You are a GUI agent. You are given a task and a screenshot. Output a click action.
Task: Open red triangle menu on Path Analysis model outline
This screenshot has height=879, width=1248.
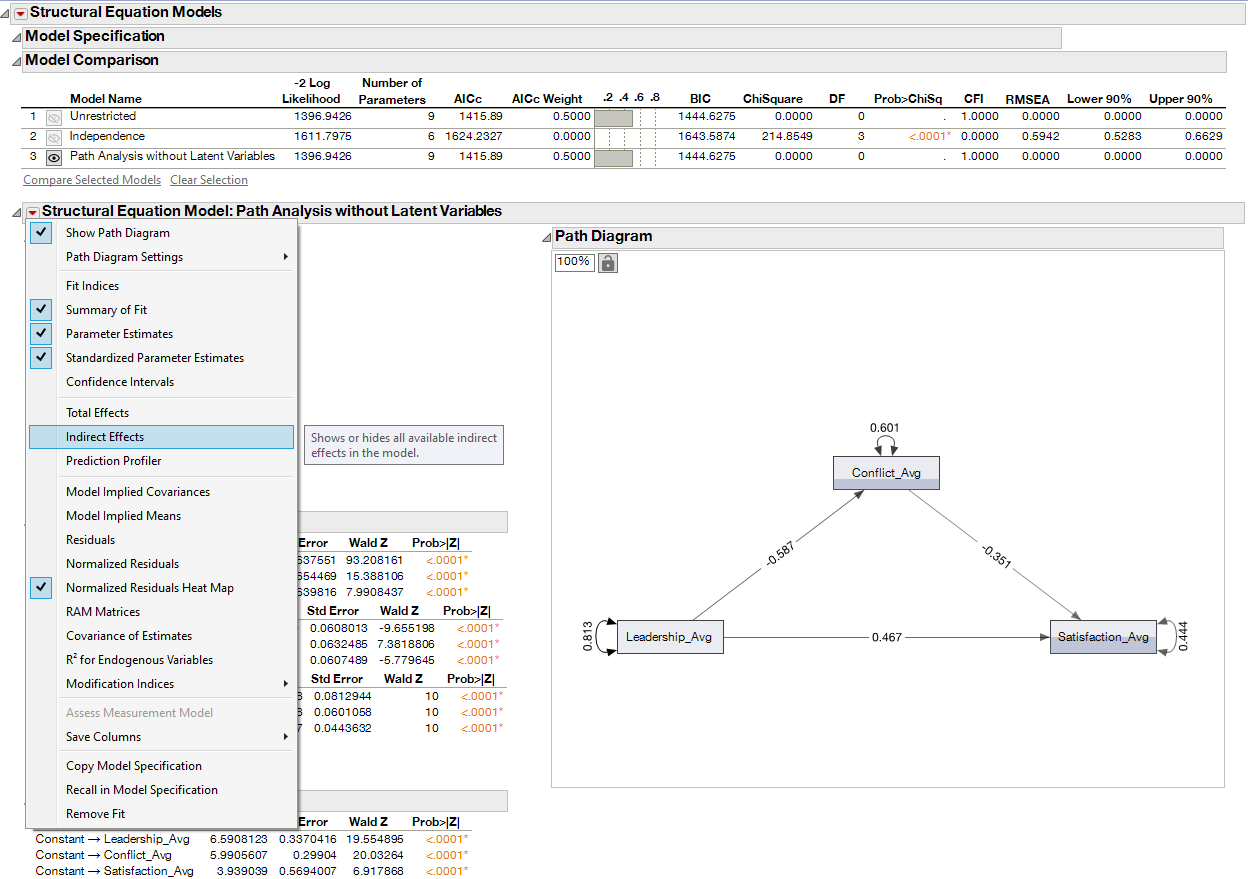click(31, 212)
